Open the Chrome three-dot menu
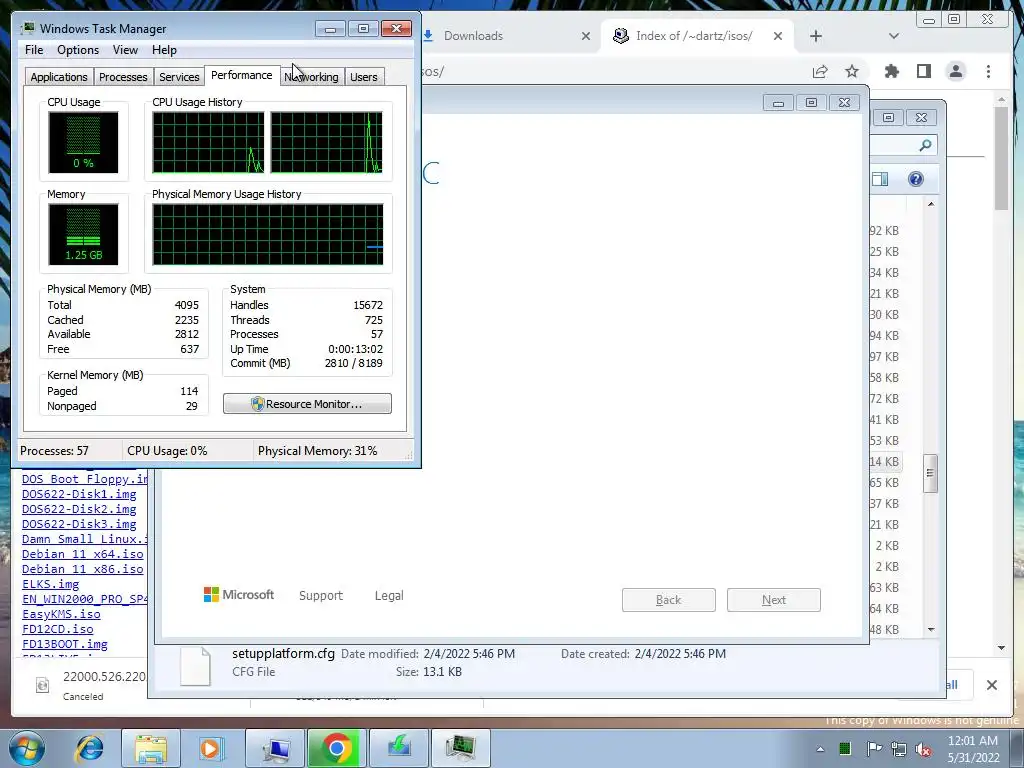This screenshot has width=1024, height=768. [988, 71]
